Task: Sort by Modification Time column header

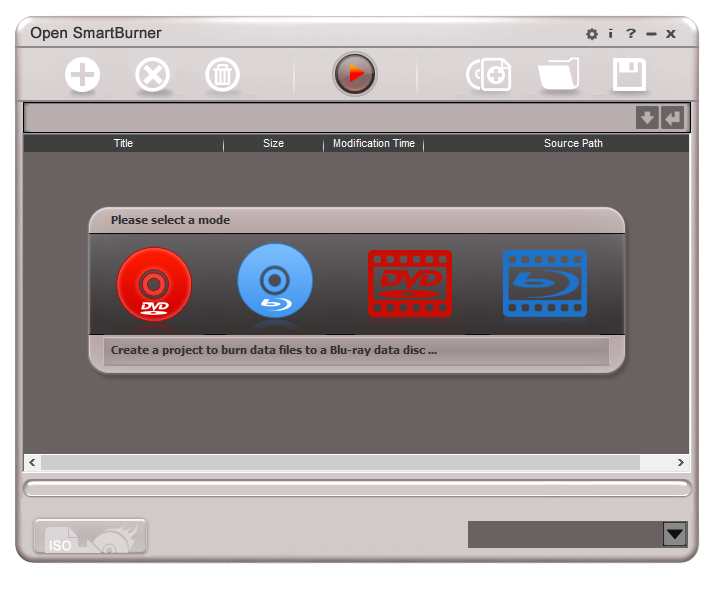Action: point(374,143)
